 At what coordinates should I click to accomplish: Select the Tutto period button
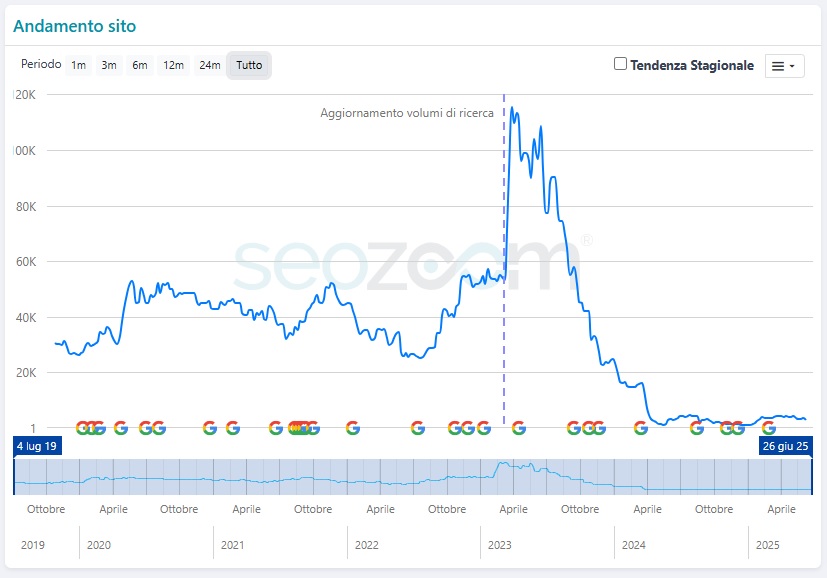click(x=249, y=65)
